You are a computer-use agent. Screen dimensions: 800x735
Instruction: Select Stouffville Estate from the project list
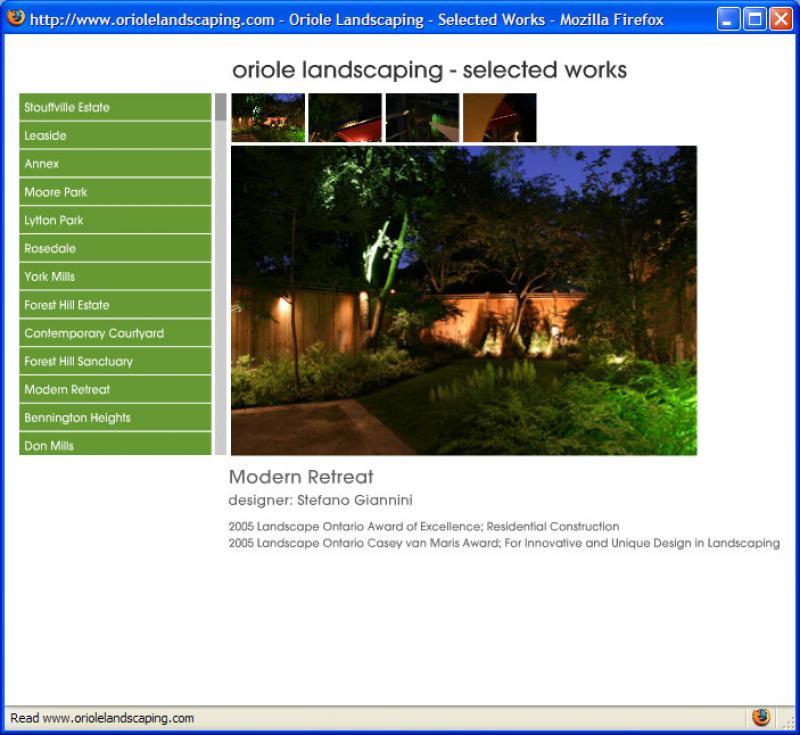115,107
